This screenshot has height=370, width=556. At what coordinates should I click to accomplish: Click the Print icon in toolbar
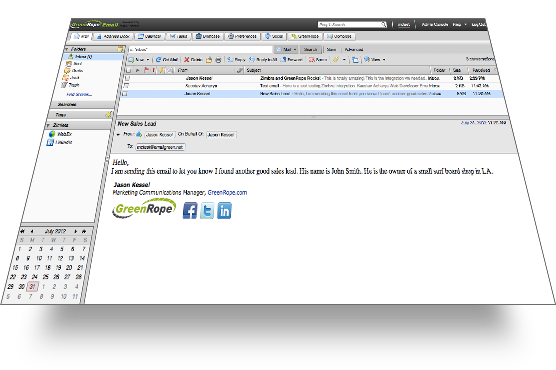(218, 60)
